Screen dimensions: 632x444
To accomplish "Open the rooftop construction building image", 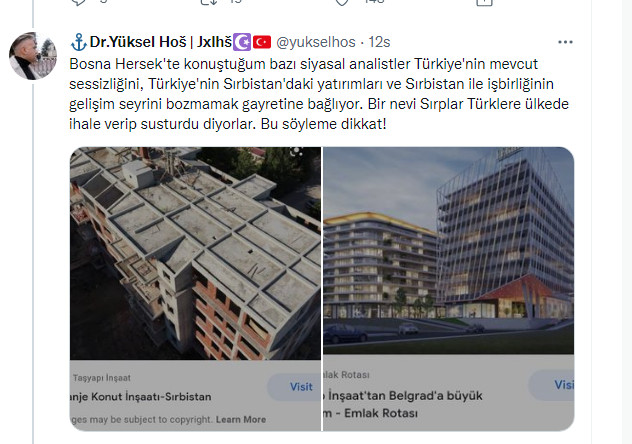I will (x=195, y=253).
